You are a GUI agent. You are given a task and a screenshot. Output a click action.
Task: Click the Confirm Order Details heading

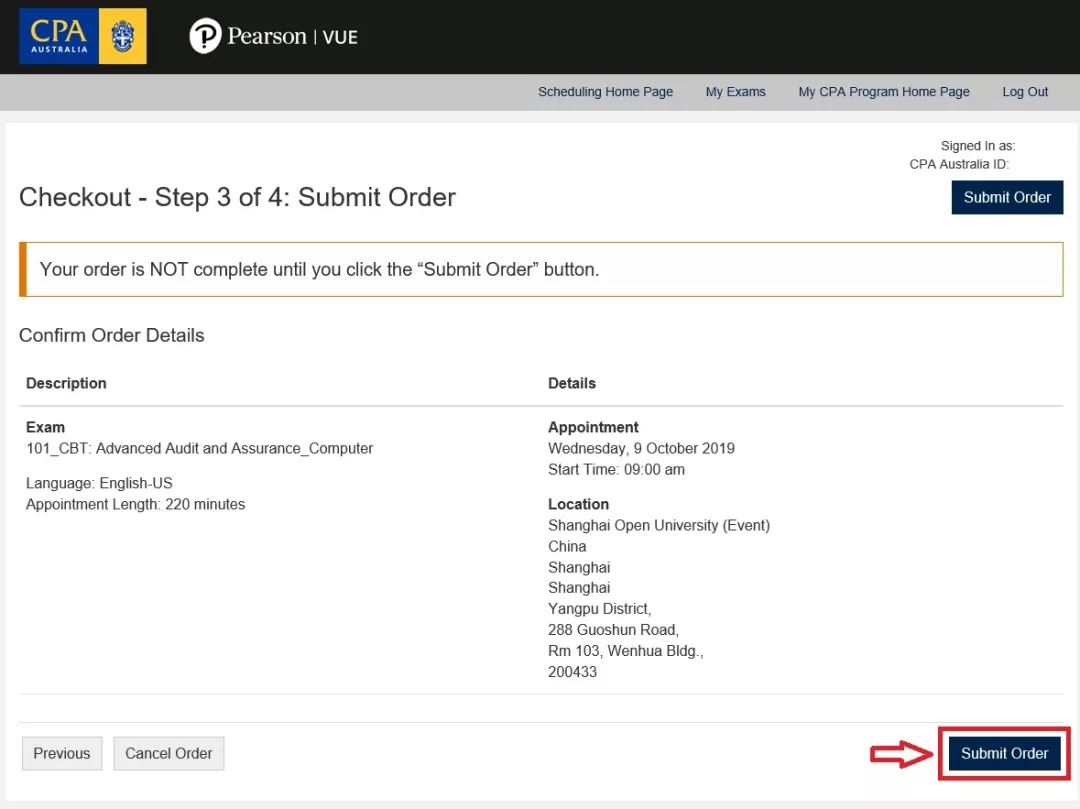coord(112,335)
